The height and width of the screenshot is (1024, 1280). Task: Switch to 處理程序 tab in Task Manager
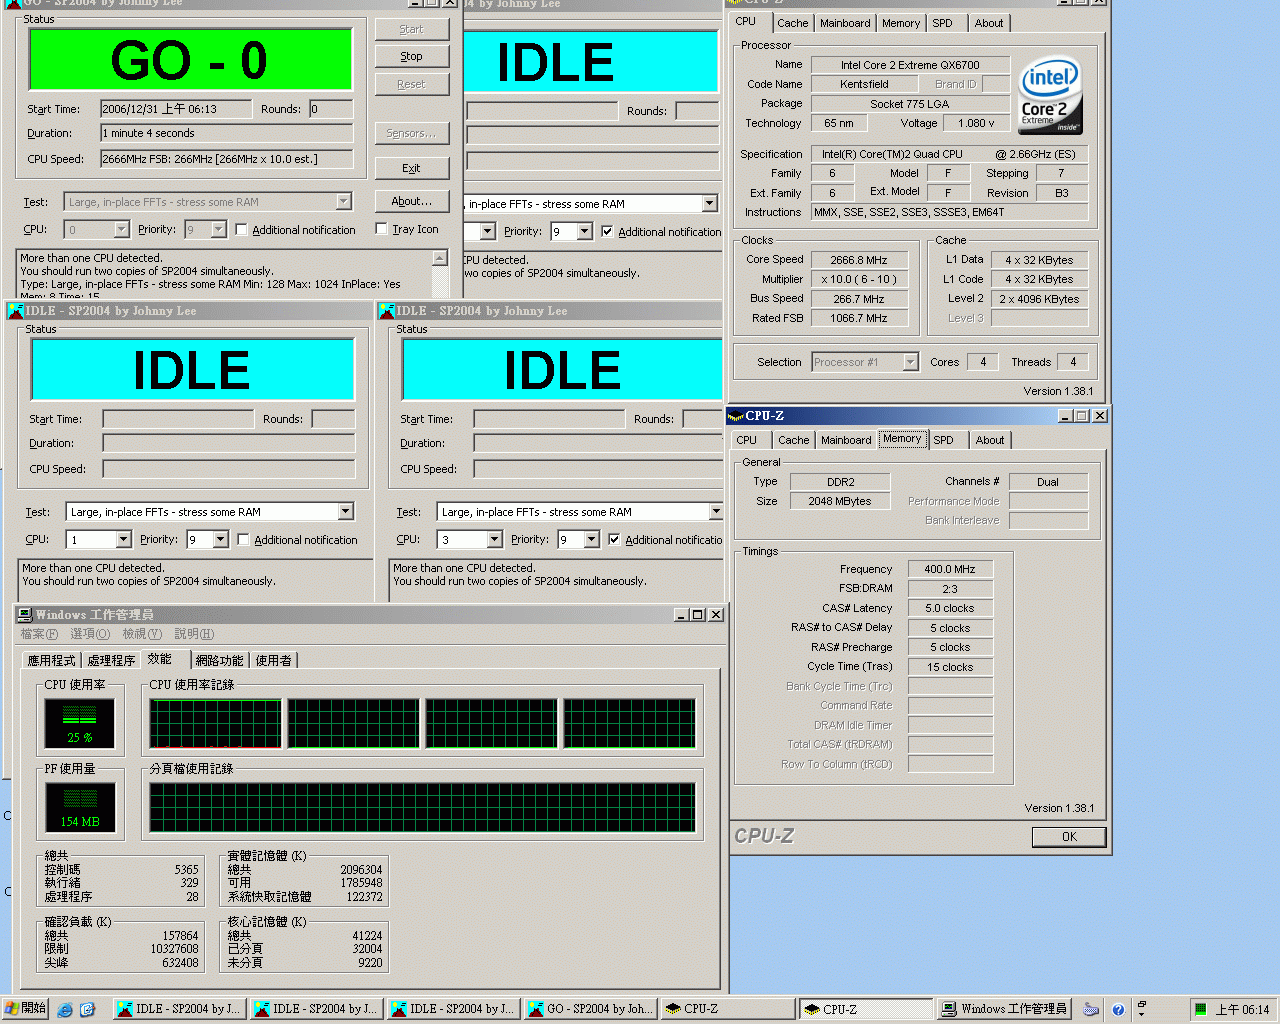coord(111,660)
